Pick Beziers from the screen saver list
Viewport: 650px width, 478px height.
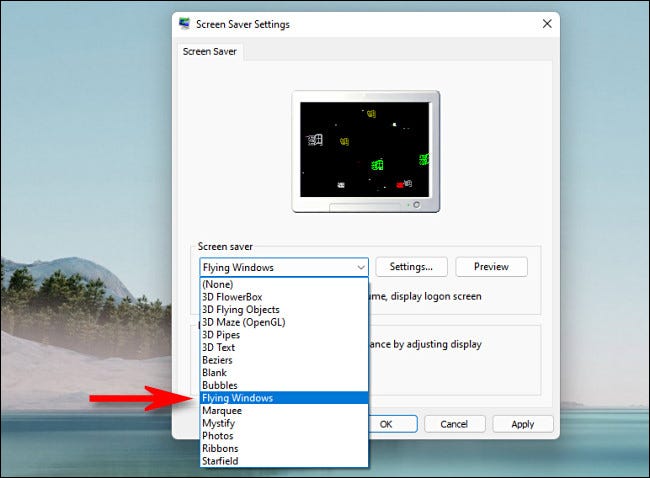pyautogui.click(x=284, y=360)
